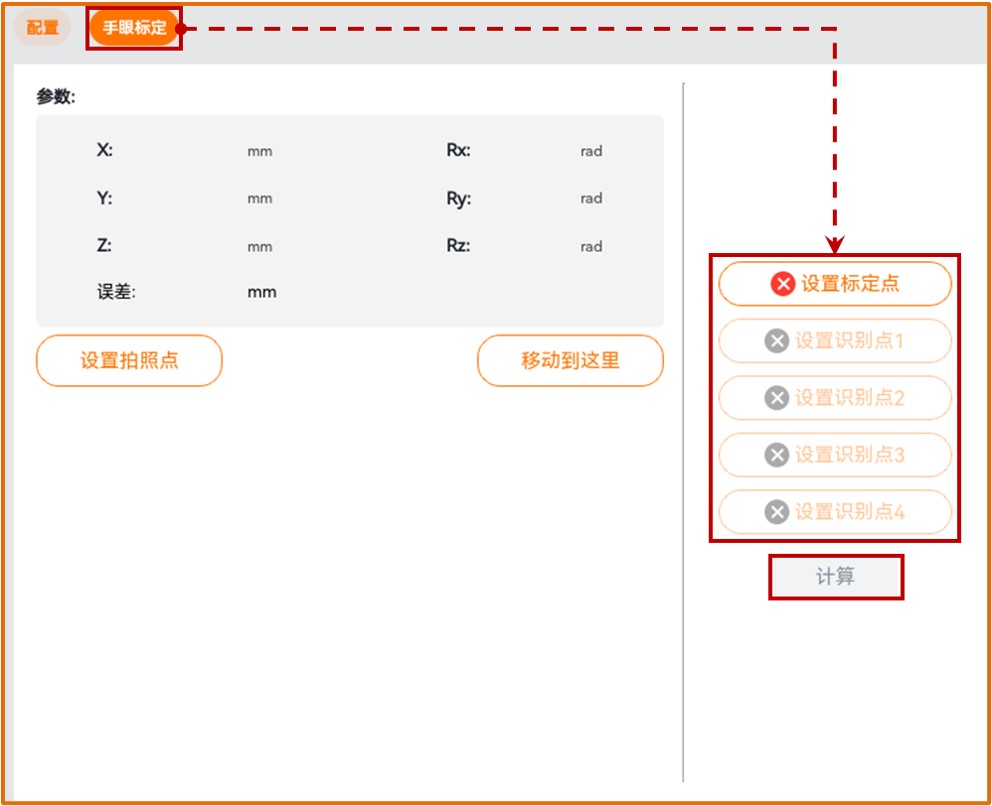
Task: Click the 设置标定点 button text
Action: pos(850,284)
